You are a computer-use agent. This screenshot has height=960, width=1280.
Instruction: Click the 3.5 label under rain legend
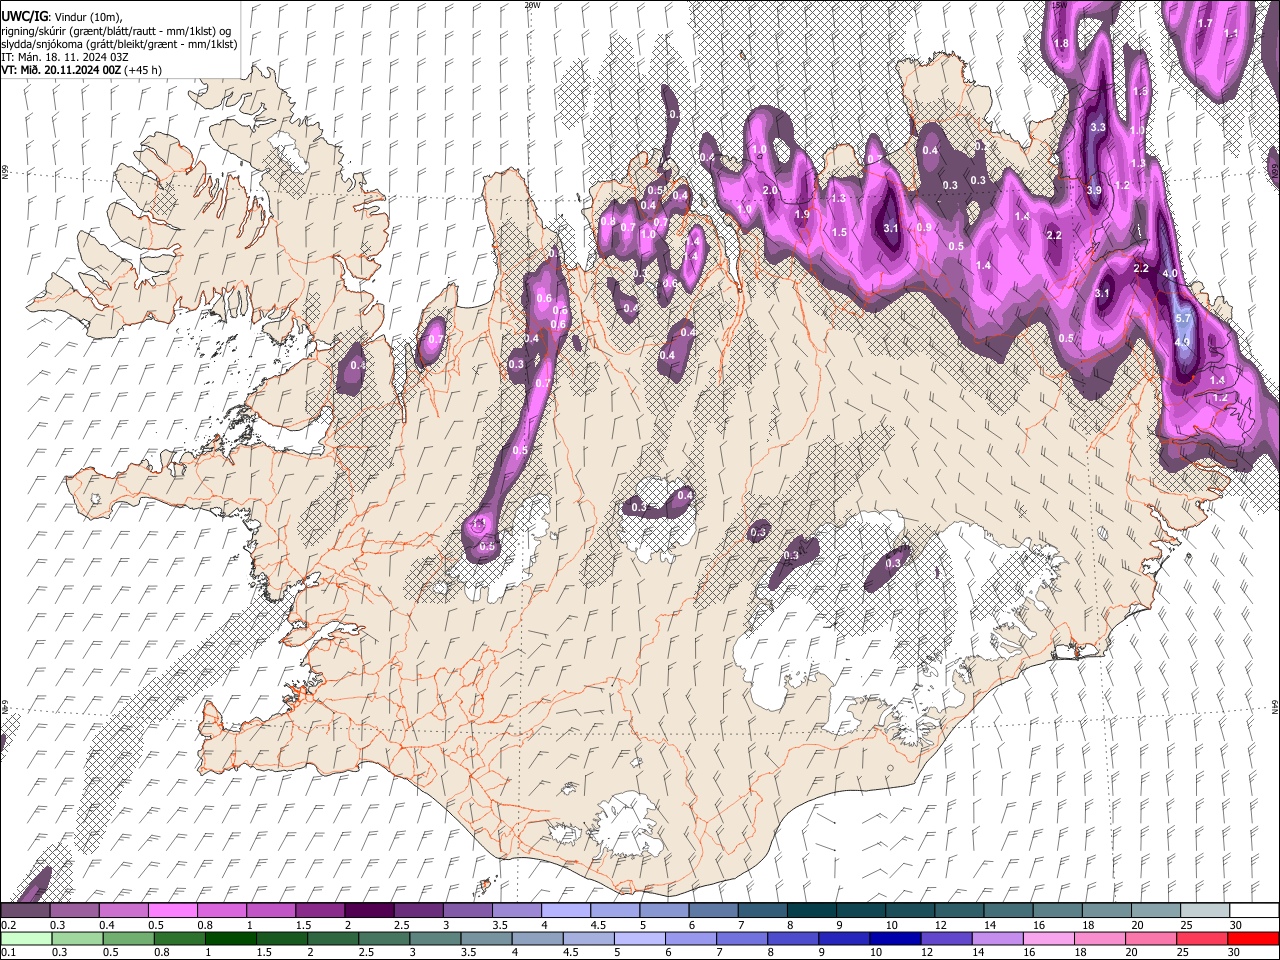click(x=469, y=952)
